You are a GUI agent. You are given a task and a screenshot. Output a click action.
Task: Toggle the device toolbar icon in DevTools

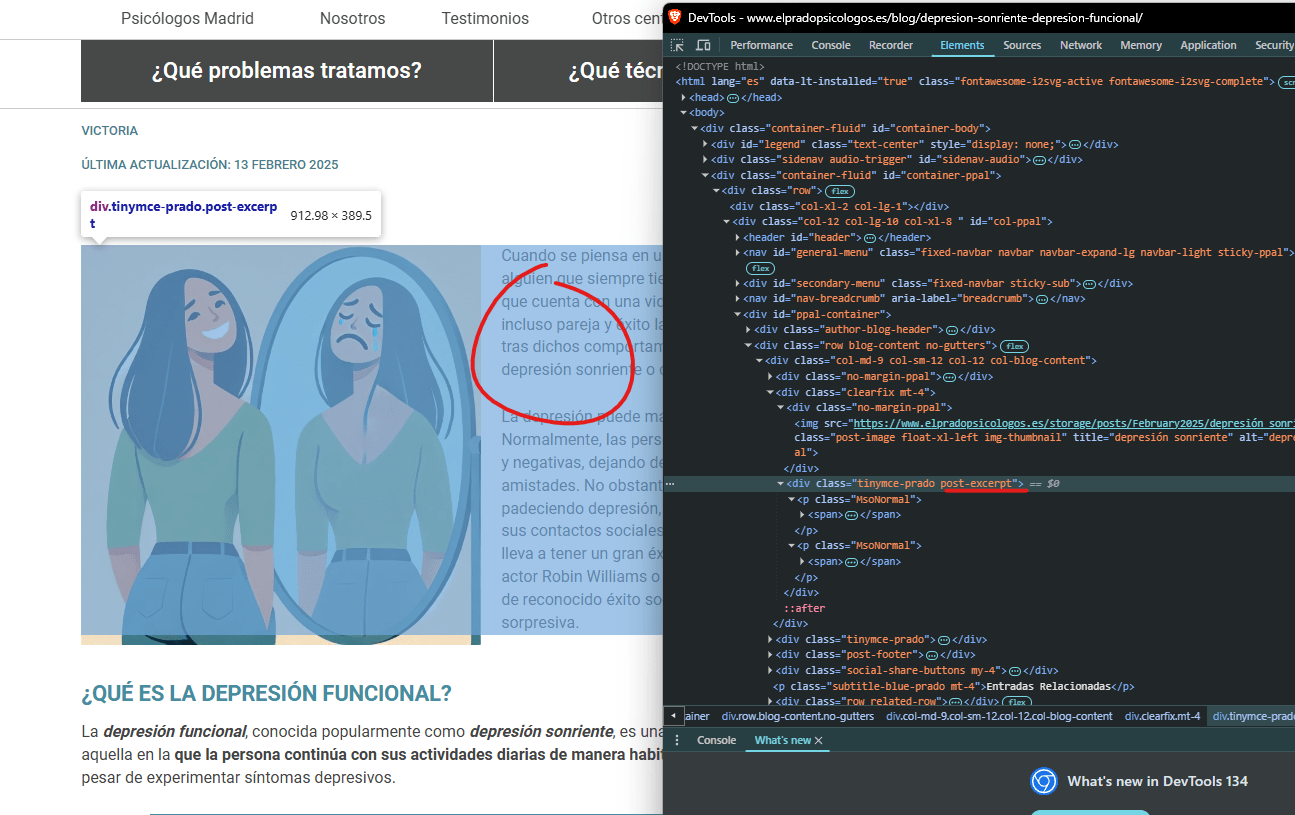703,45
